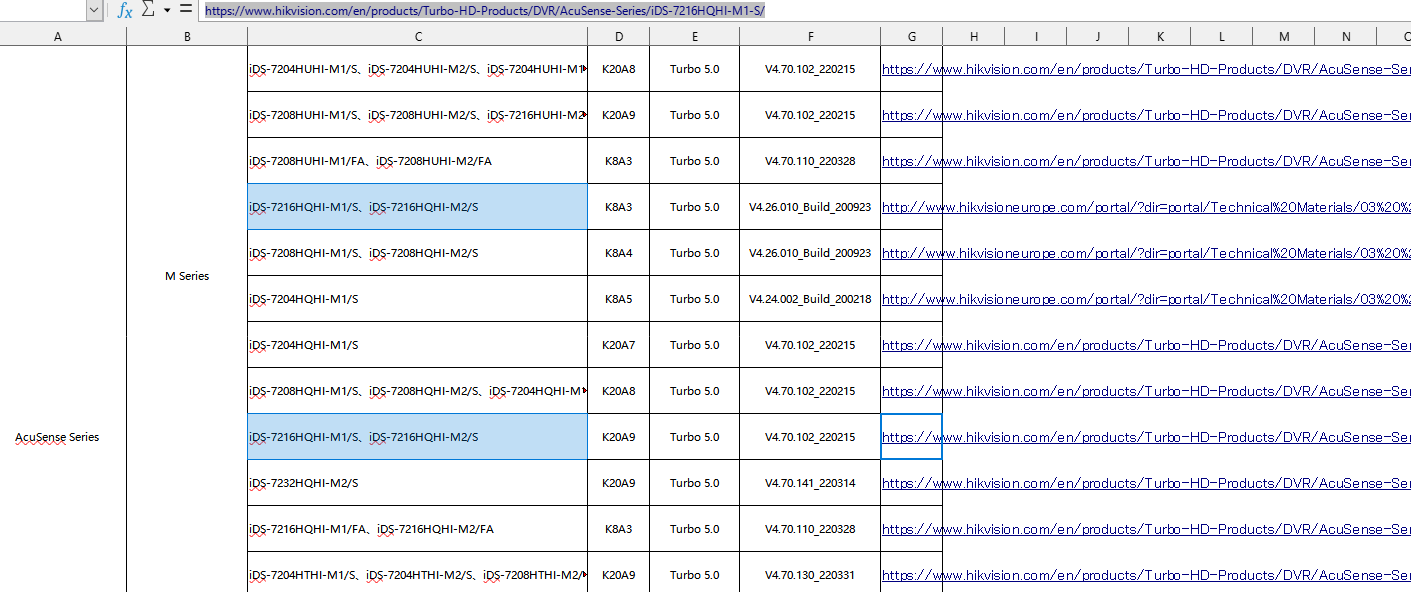Select column A by its header
Image resolution: width=1411 pixels, height=592 pixels.
58,37
